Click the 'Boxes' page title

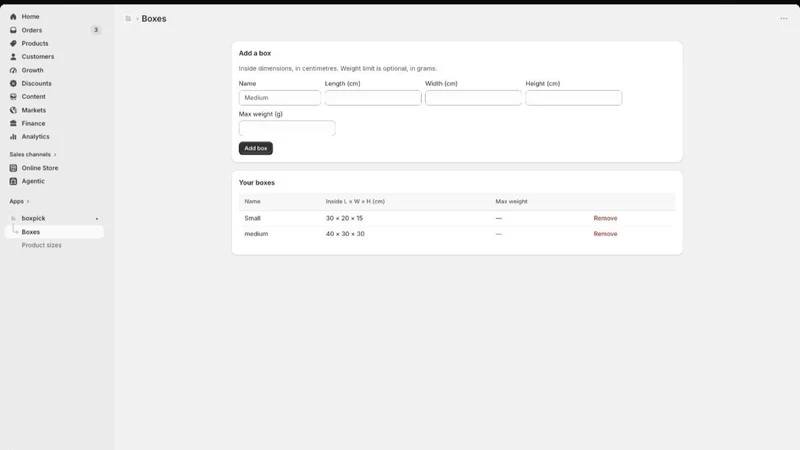pyautogui.click(x=154, y=18)
